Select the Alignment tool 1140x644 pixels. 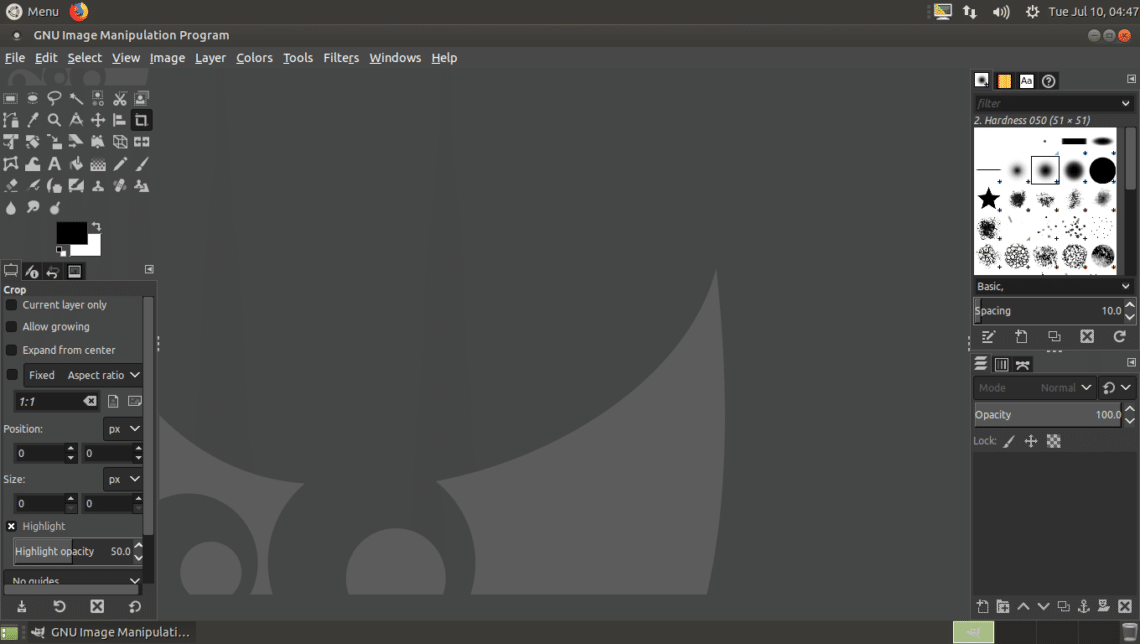(x=119, y=120)
